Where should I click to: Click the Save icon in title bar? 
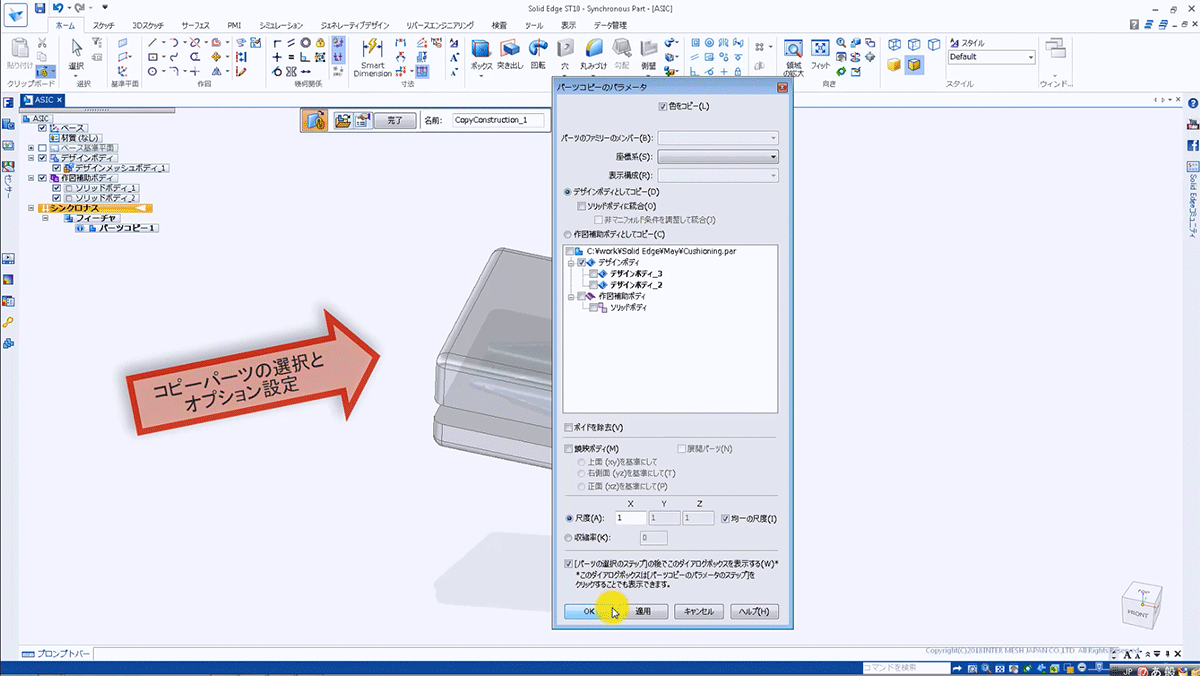40,8
